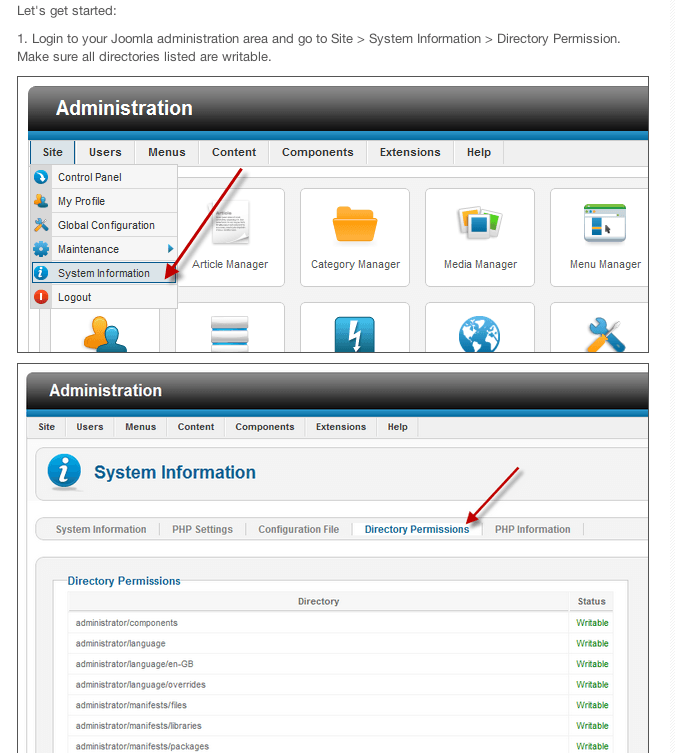
Task: Switch to the System Information tab
Action: (x=101, y=529)
